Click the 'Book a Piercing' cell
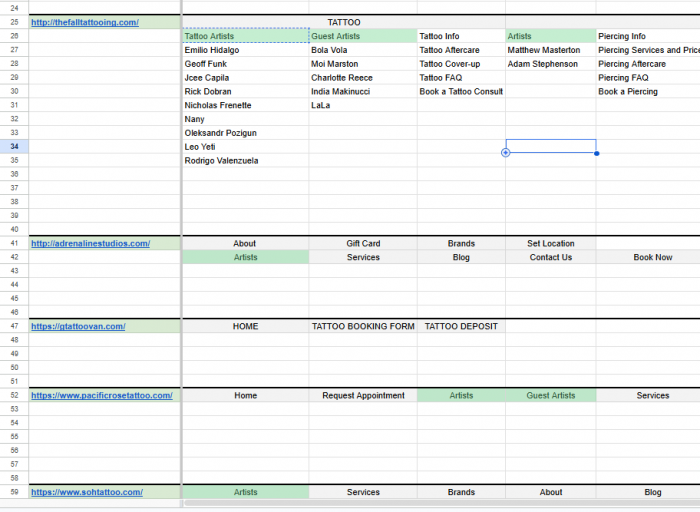This screenshot has width=700, height=512. click(648, 92)
